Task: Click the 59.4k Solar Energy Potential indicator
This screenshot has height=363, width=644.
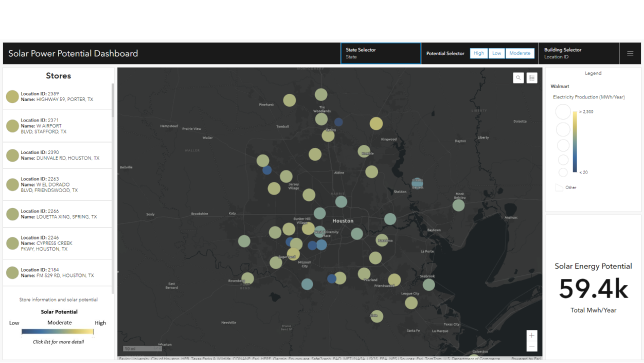Action: 593,288
